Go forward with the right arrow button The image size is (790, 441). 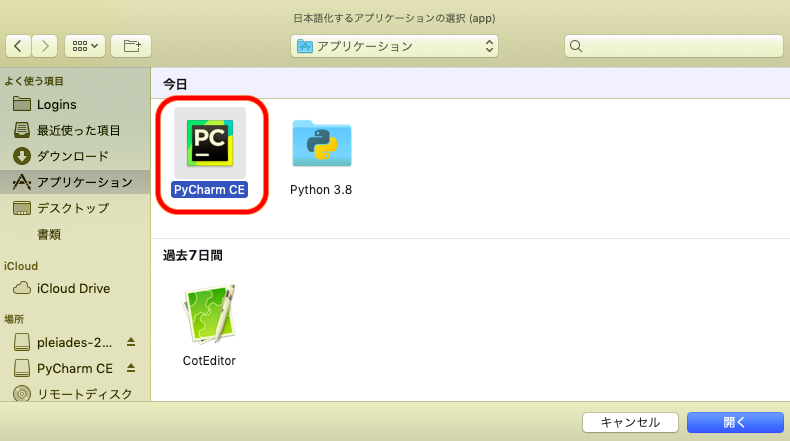[44, 46]
